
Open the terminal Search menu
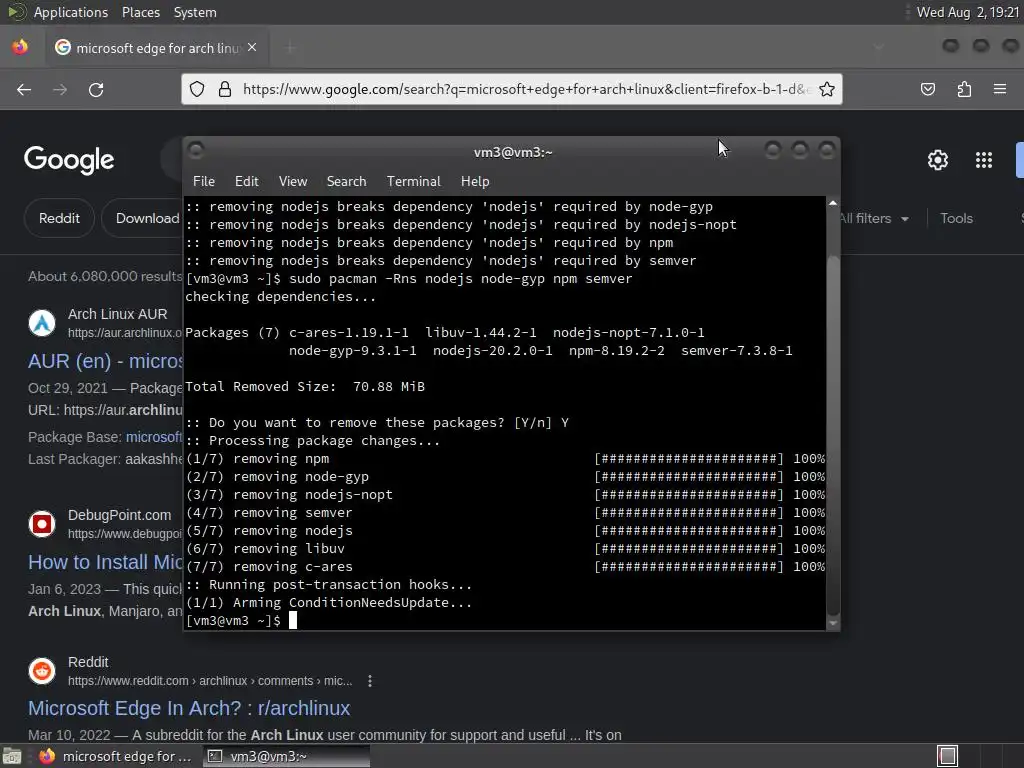(346, 182)
